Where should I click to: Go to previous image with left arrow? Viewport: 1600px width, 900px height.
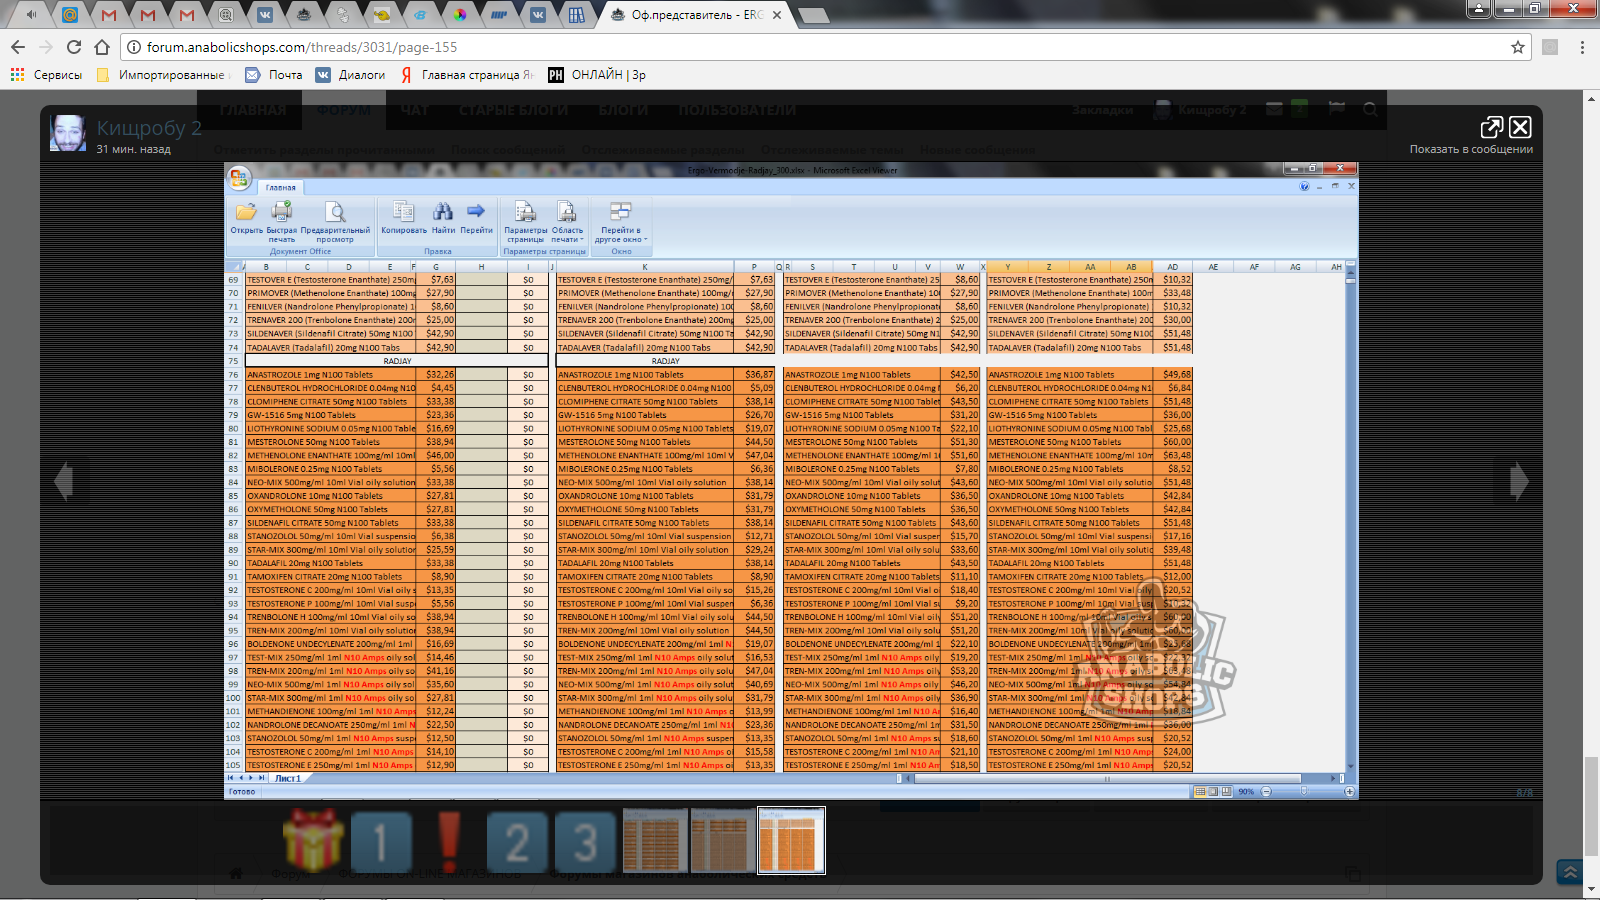(64, 481)
